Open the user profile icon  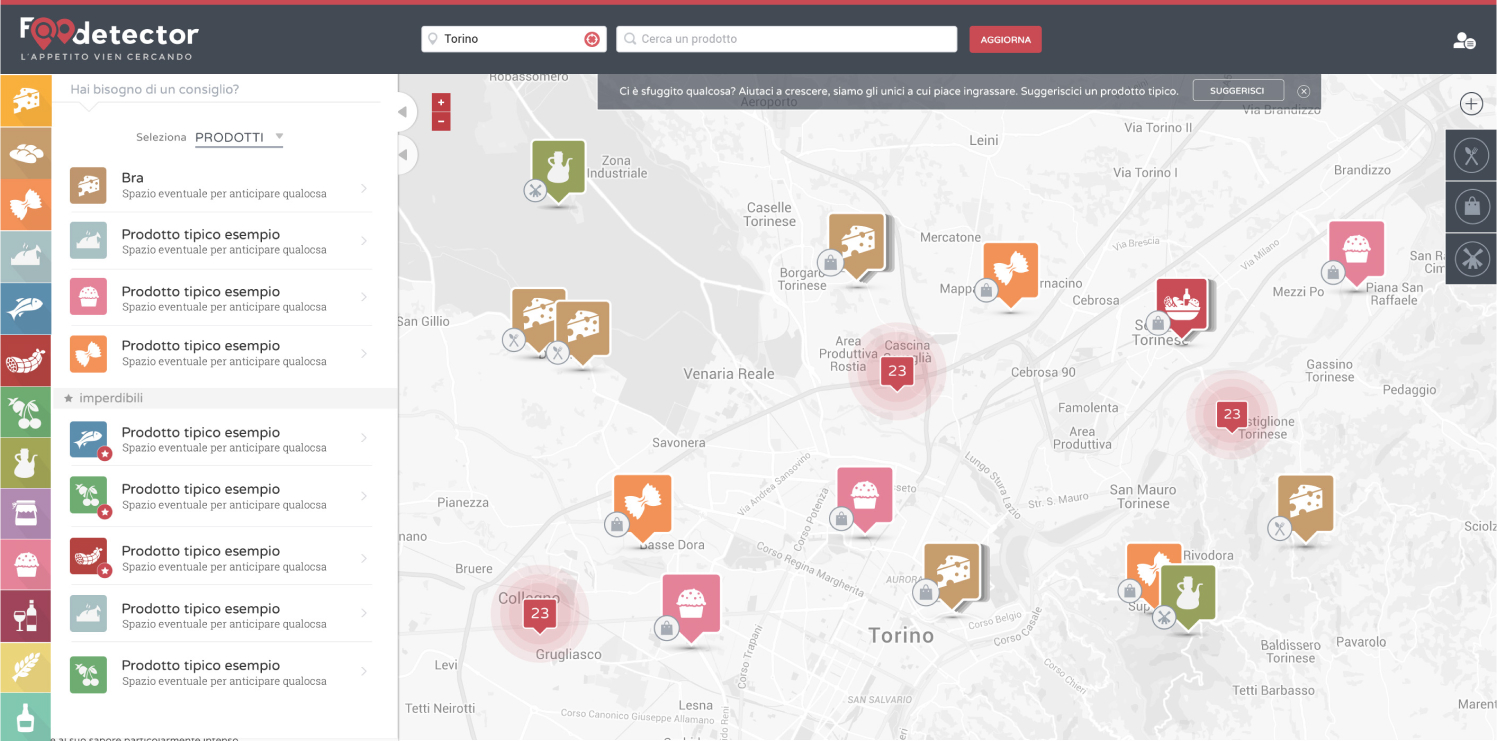pyautogui.click(x=1464, y=40)
